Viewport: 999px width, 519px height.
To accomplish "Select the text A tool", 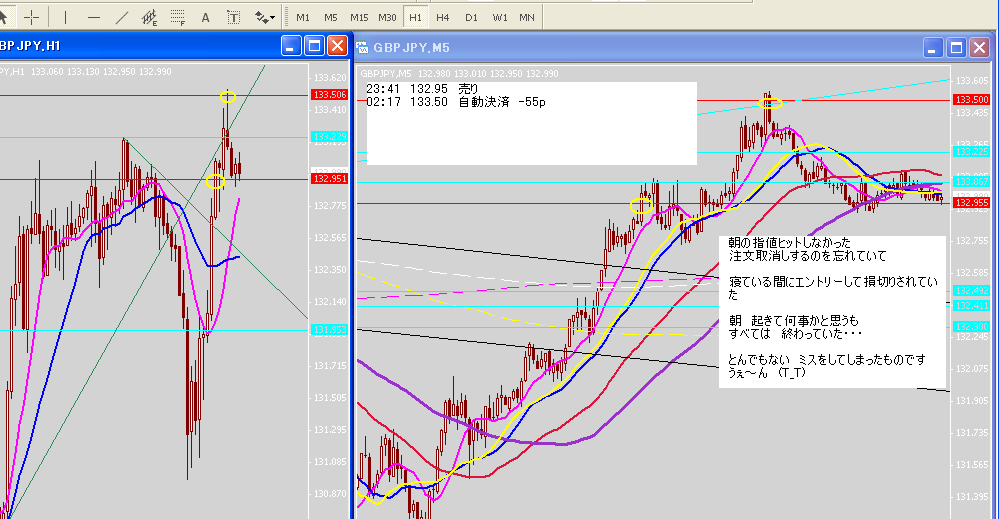I will [x=205, y=17].
